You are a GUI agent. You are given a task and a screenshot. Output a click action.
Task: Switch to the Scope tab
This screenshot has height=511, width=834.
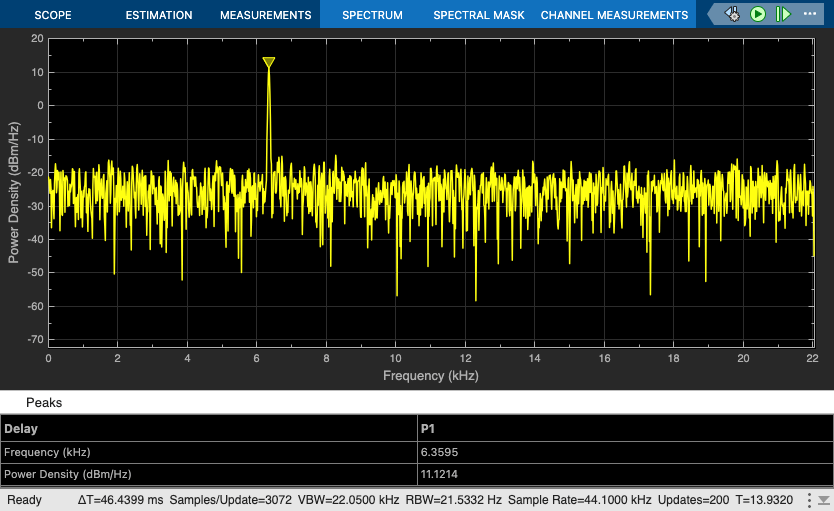coord(53,15)
